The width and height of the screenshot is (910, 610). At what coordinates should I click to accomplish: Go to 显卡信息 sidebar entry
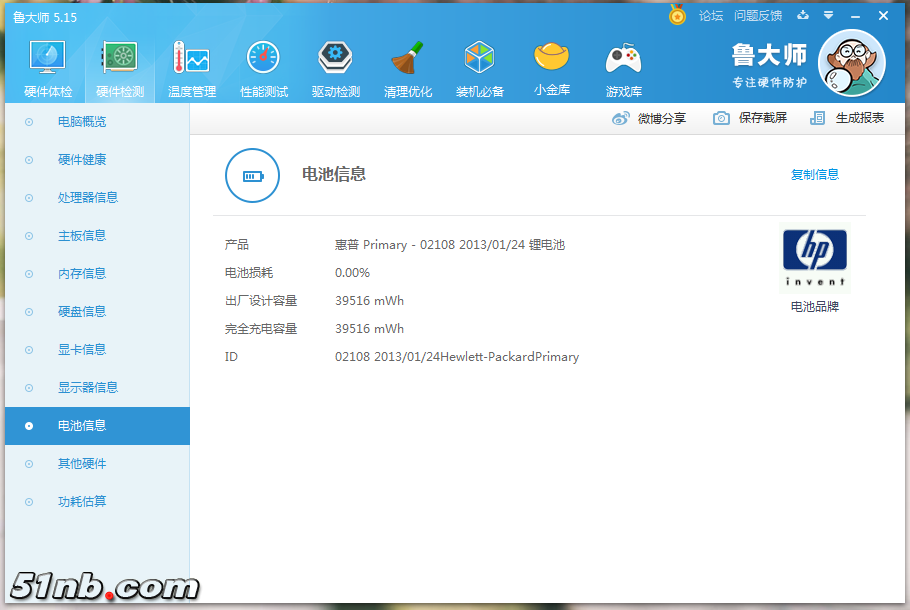(82, 350)
